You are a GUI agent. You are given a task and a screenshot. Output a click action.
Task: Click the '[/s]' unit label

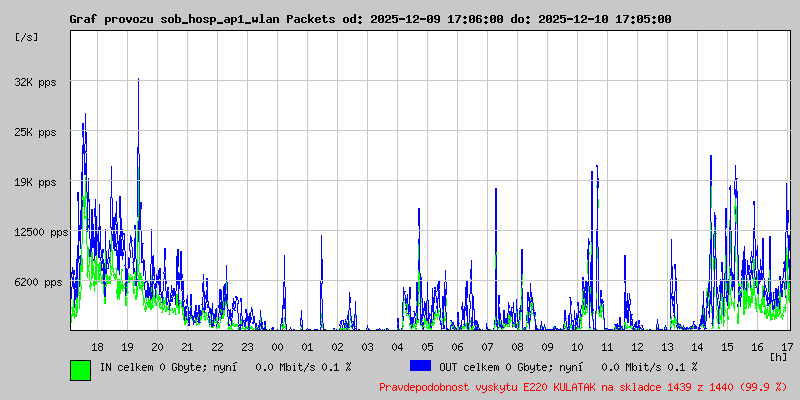pyautogui.click(x=27, y=37)
